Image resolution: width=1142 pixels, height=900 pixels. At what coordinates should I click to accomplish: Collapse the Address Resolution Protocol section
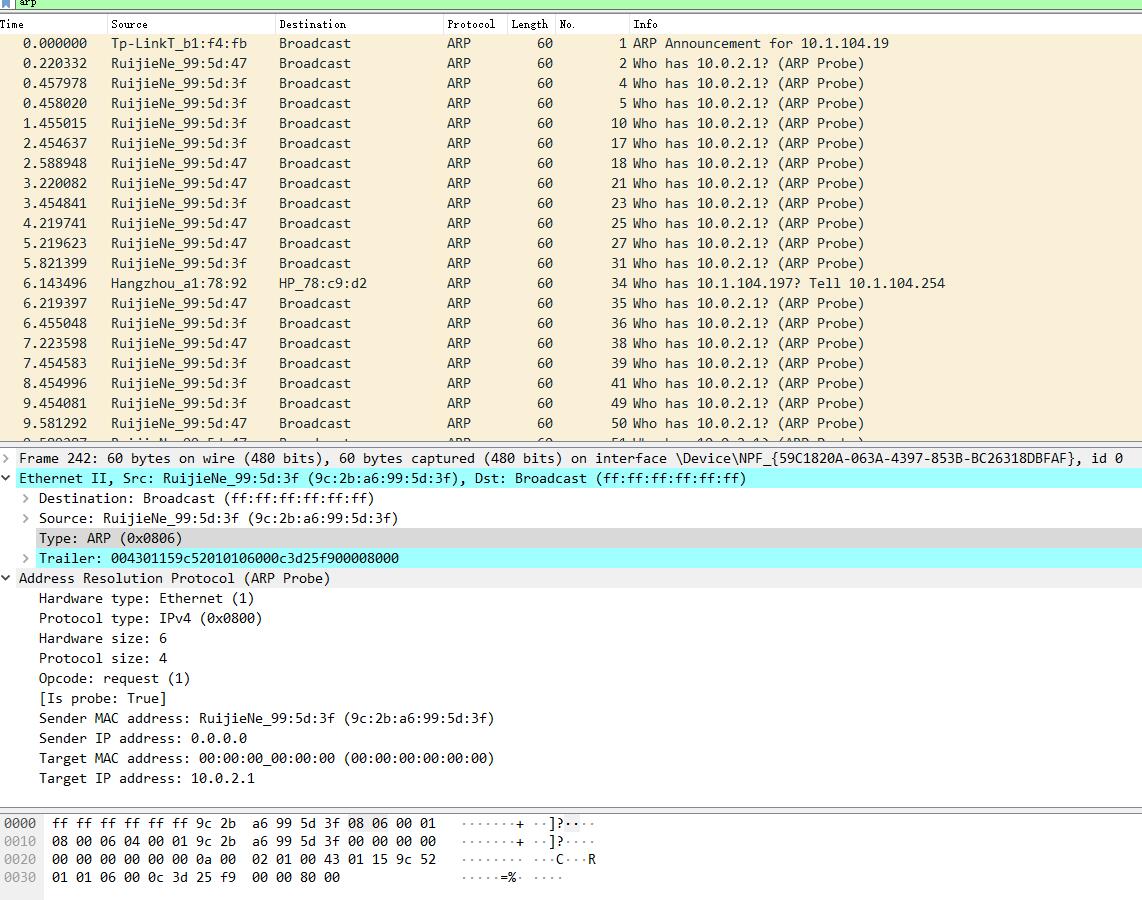(7, 578)
